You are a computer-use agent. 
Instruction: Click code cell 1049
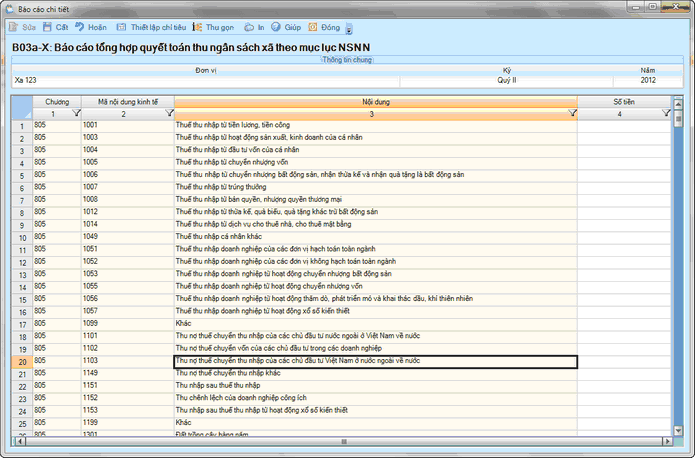[x=128, y=237]
